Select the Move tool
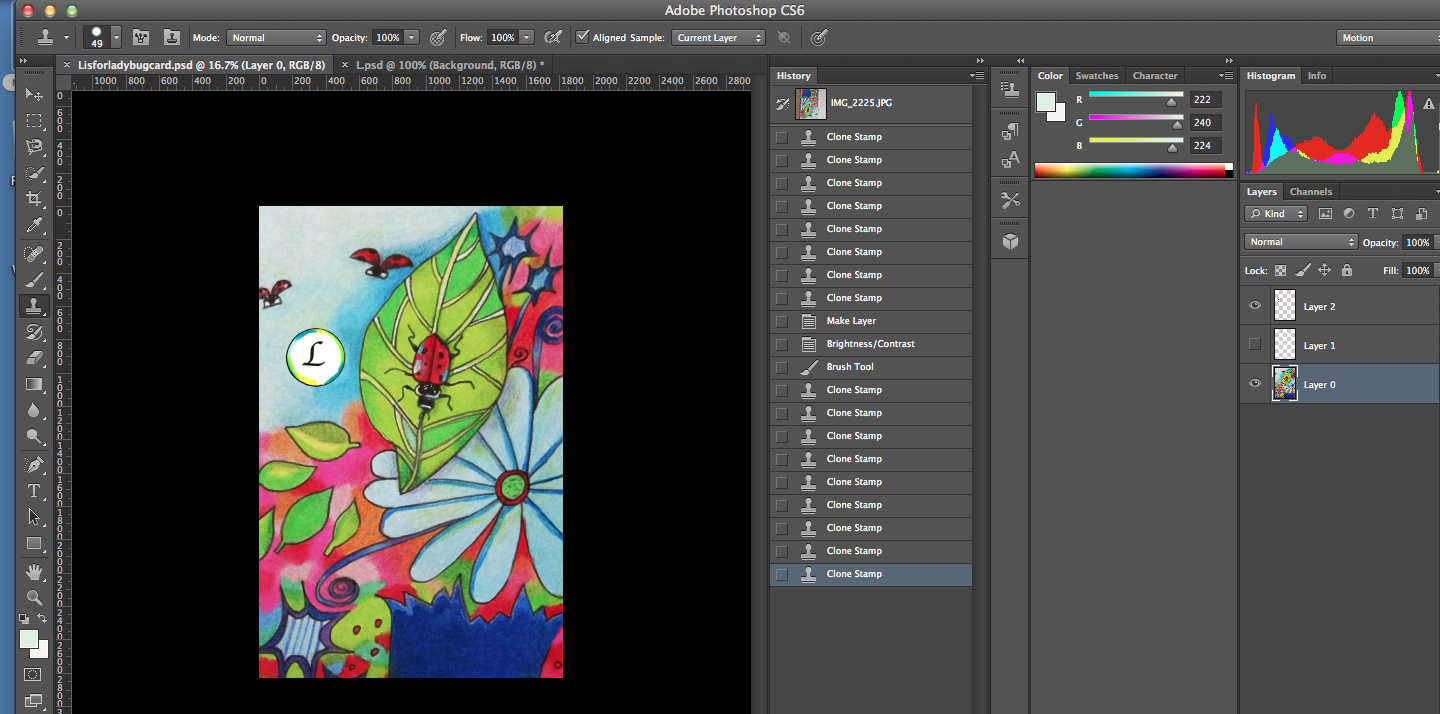The height and width of the screenshot is (714, 1440). click(34, 94)
